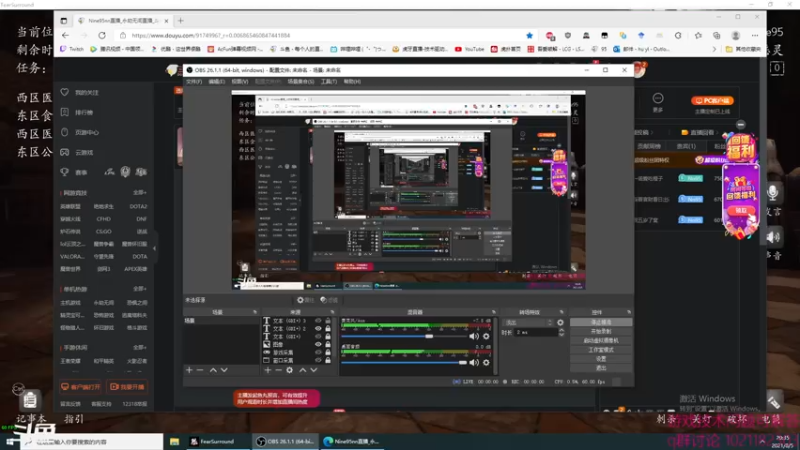The width and height of the screenshot is (800, 450).
Task: Move the scene down in OBS
Action: tap(224, 370)
